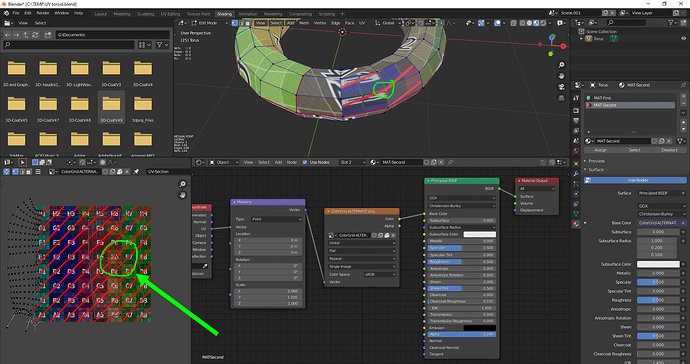Viewport: 690px width, 364px height.
Task: Open the Tool properties tab
Action: 576,98
